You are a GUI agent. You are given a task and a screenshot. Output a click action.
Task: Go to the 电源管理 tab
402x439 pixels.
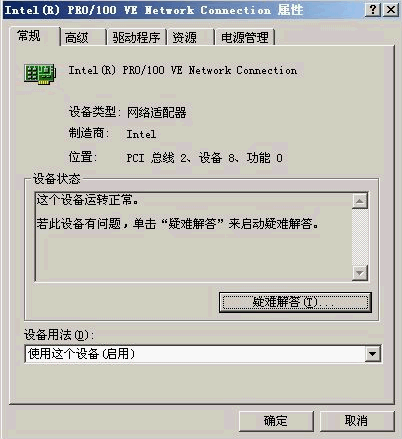point(245,37)
